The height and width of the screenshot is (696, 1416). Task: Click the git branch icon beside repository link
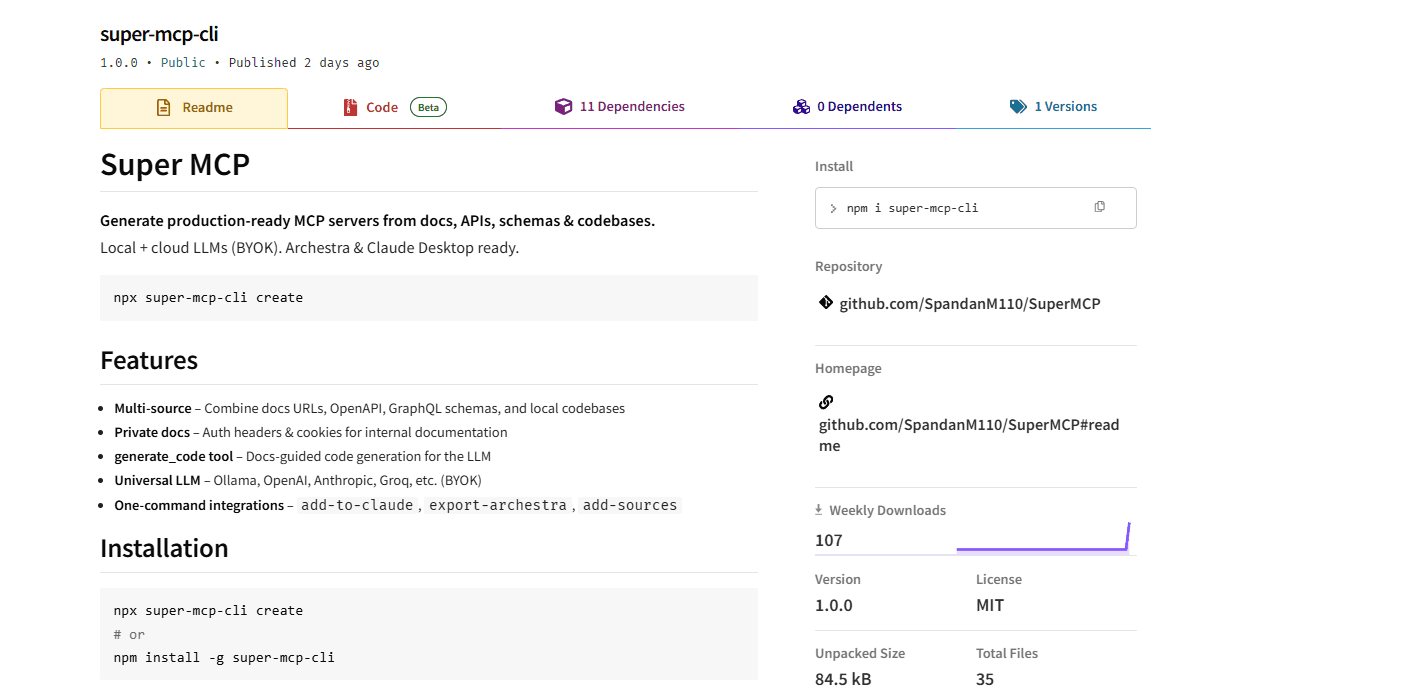(x=824, y=303)
